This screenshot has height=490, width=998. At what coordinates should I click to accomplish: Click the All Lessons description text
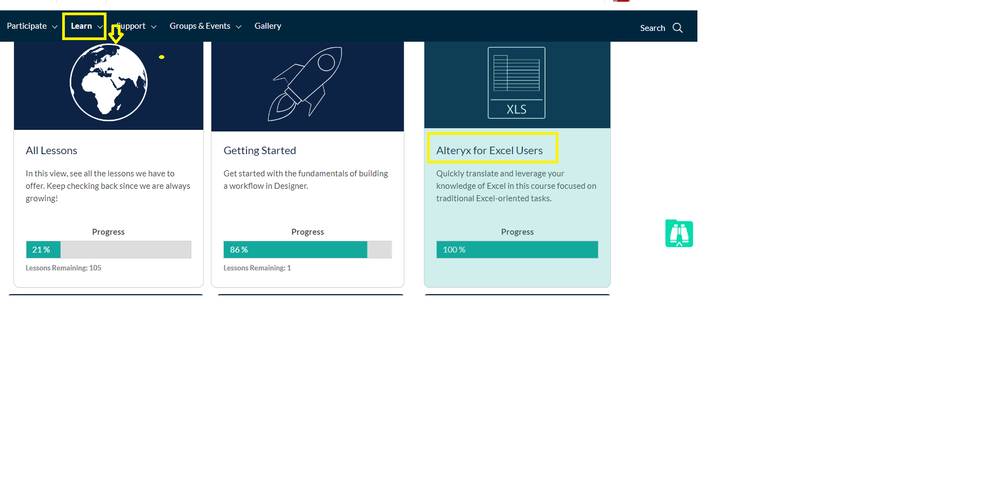(x=108, y=186)
